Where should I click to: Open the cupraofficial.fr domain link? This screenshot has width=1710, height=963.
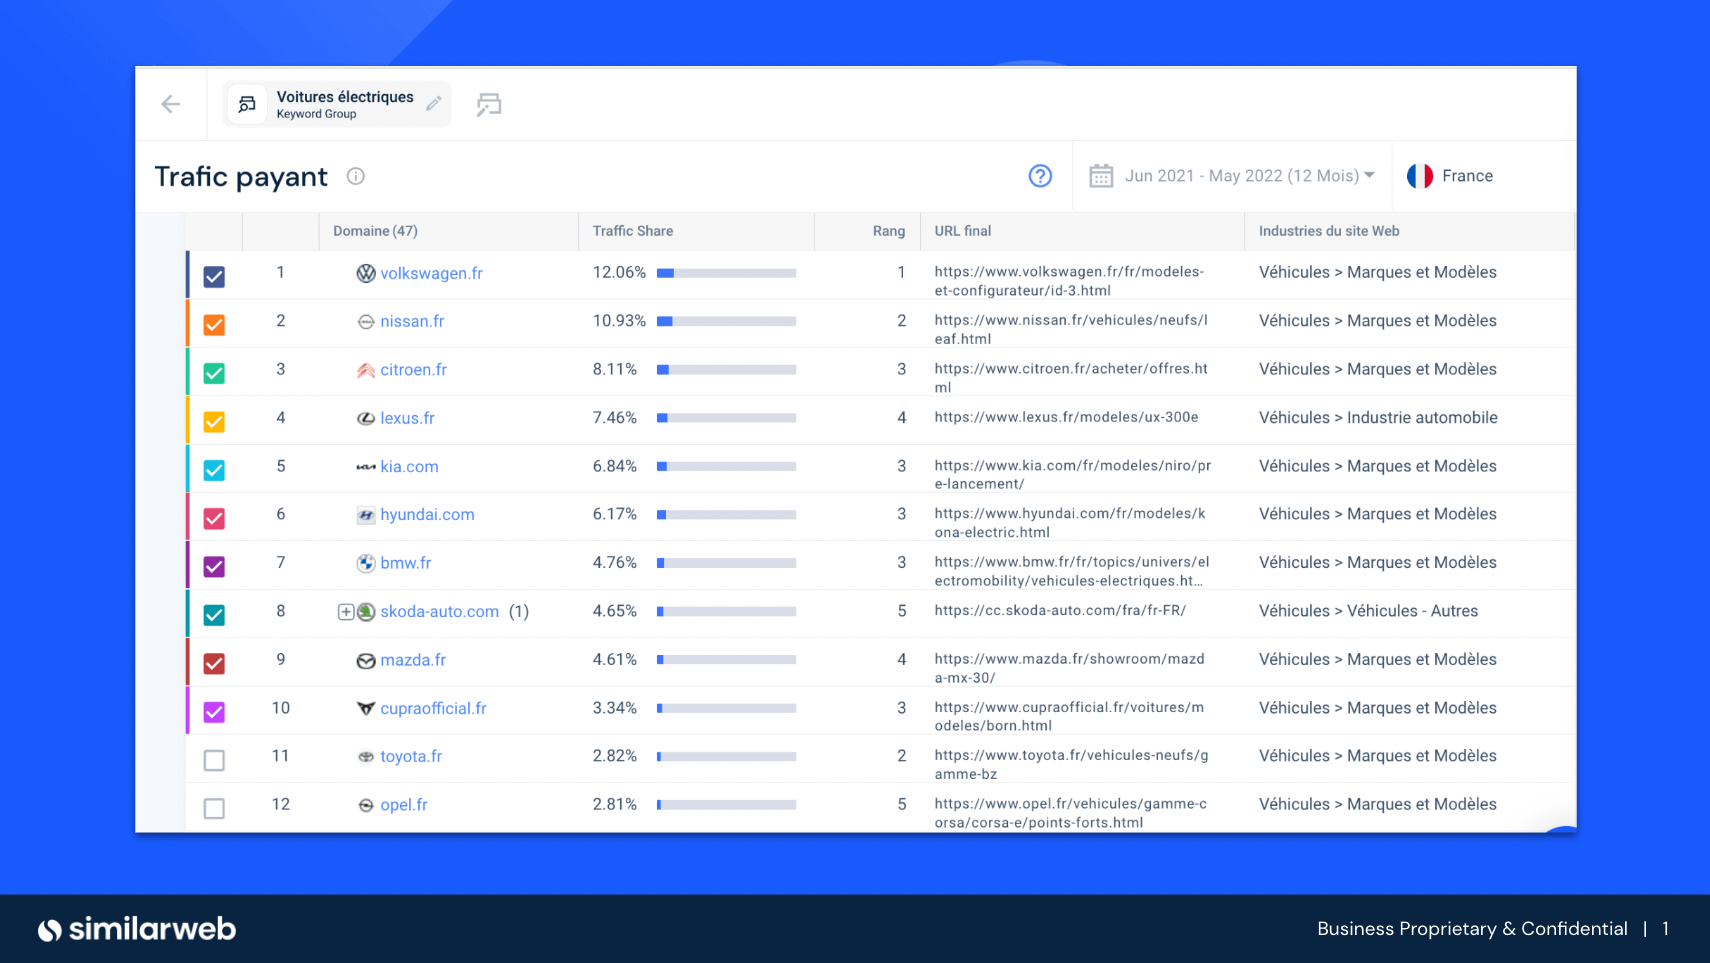(433, 708)
